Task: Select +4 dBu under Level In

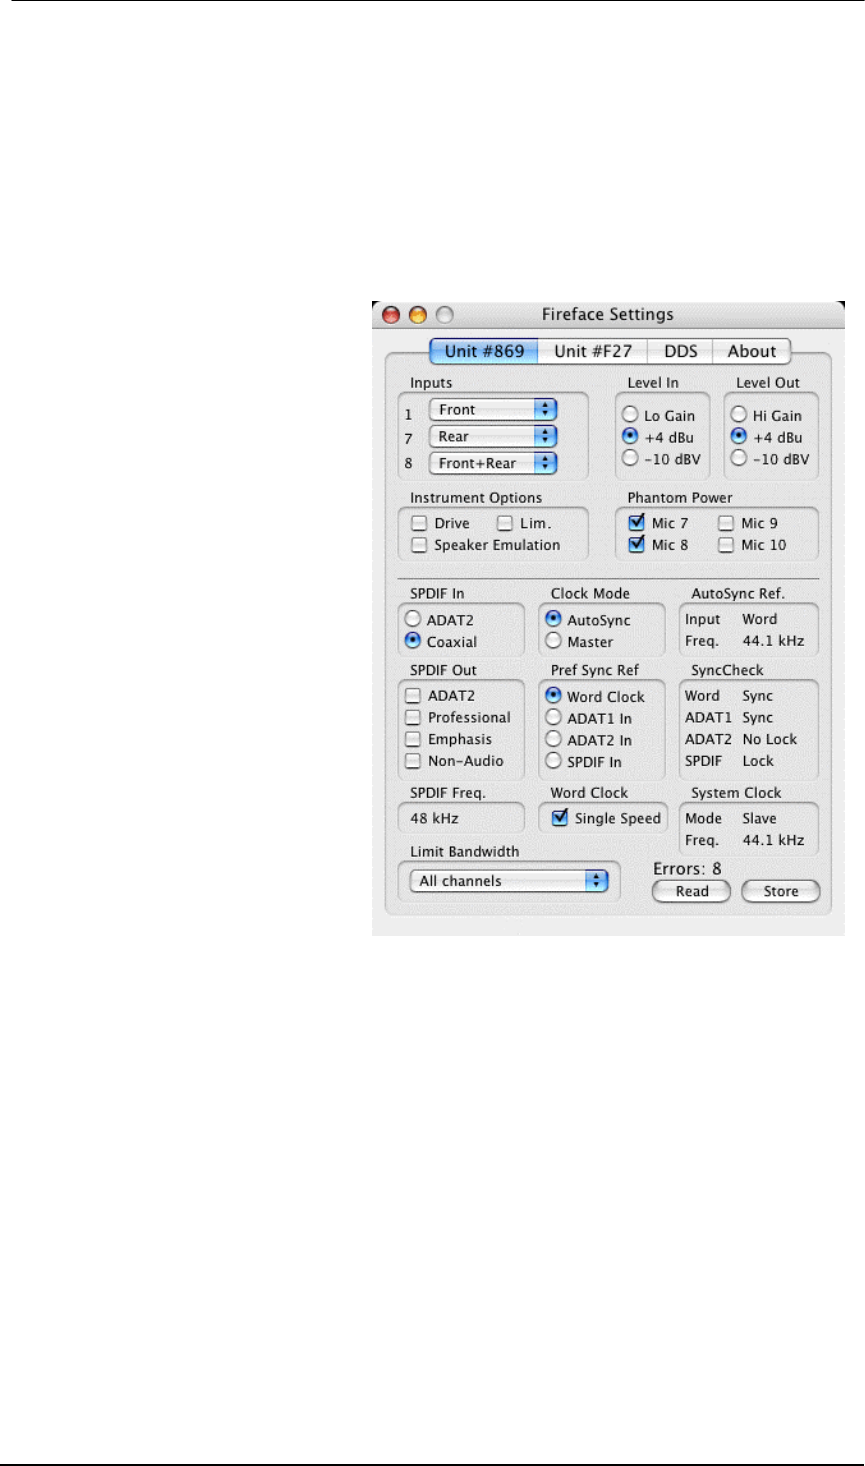Action: point(630,436)
